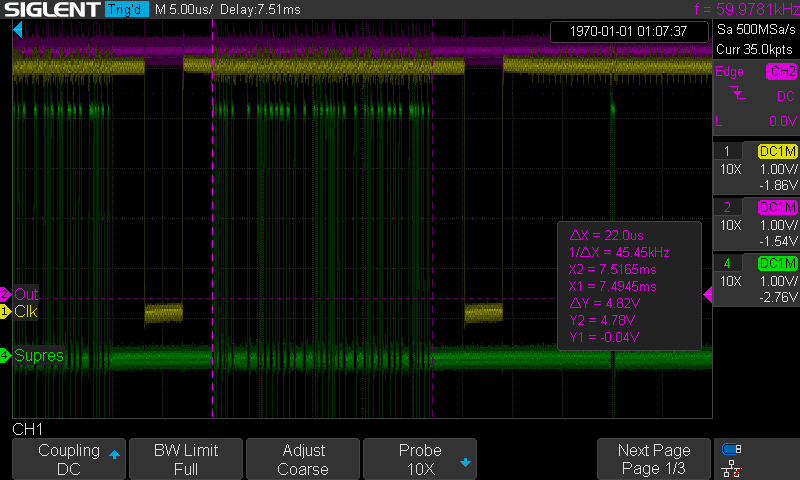Click the falling edge slope icon
The width and height of the screenshot is (800, 480).
point(736,94)
